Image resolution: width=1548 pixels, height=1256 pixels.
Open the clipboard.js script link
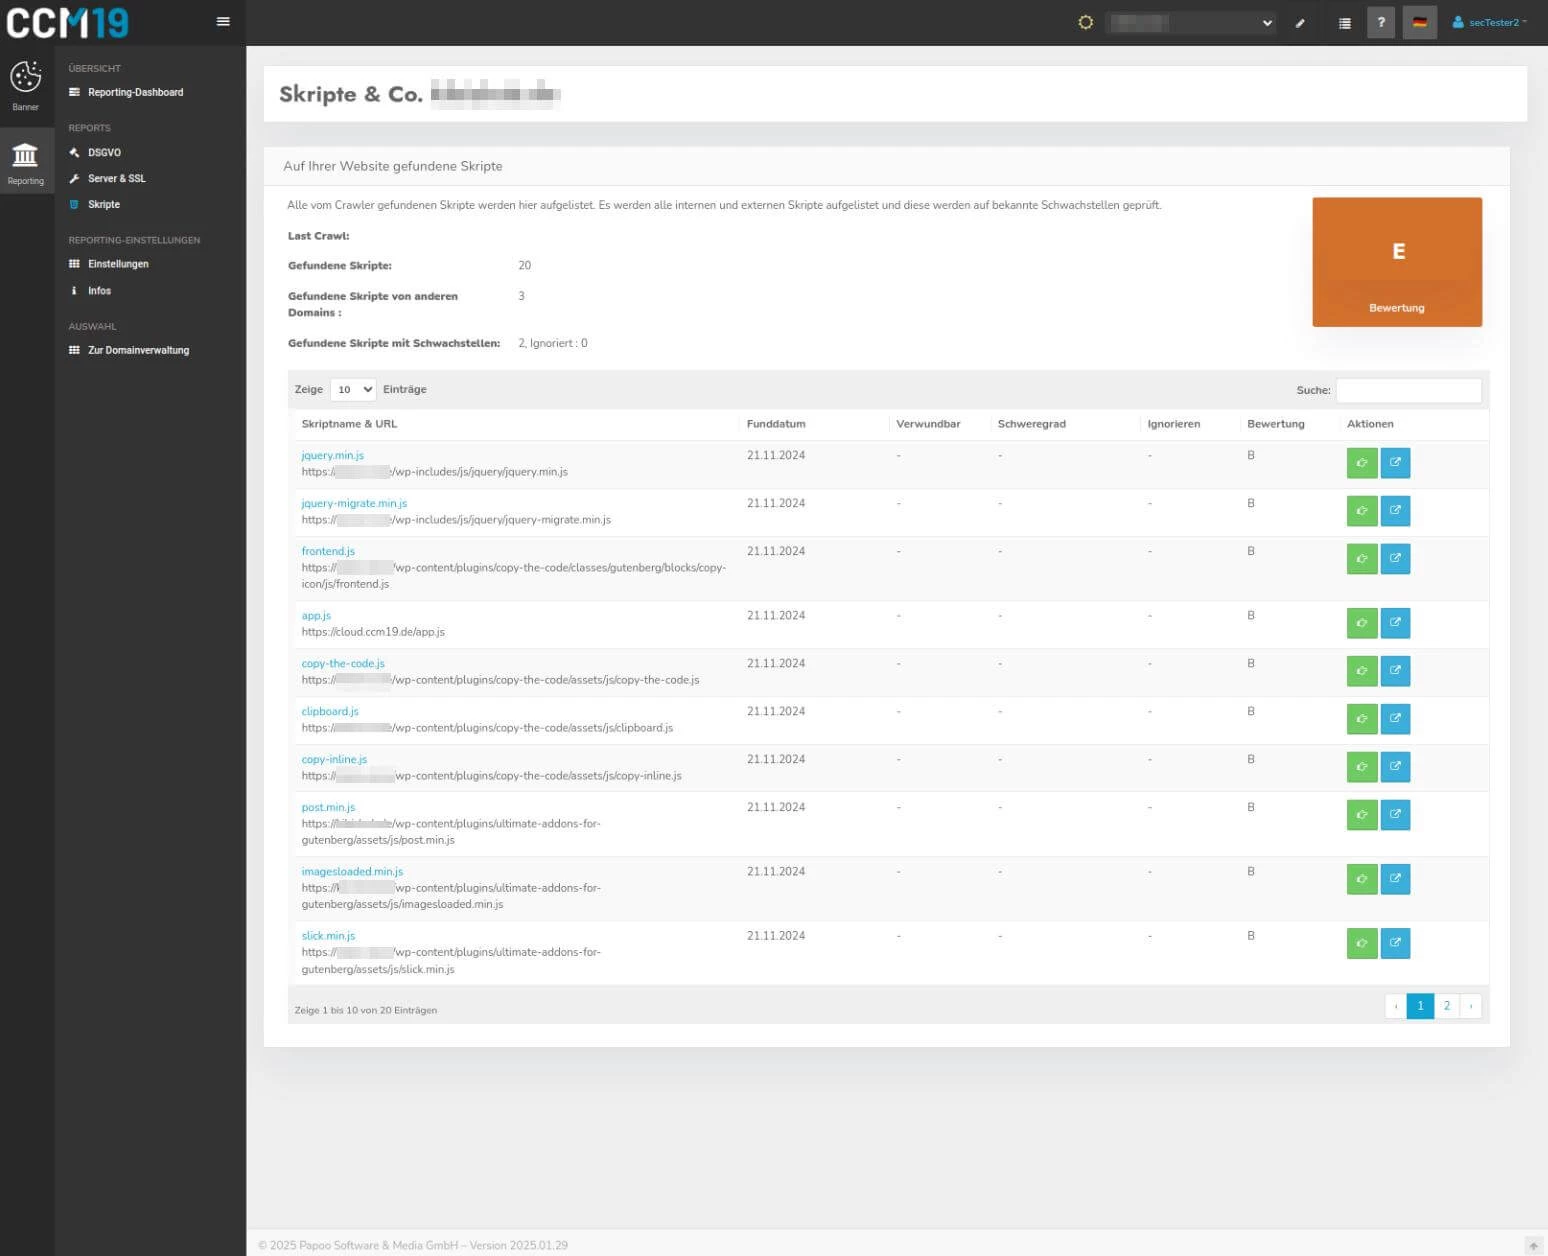[x=330, y=712]
